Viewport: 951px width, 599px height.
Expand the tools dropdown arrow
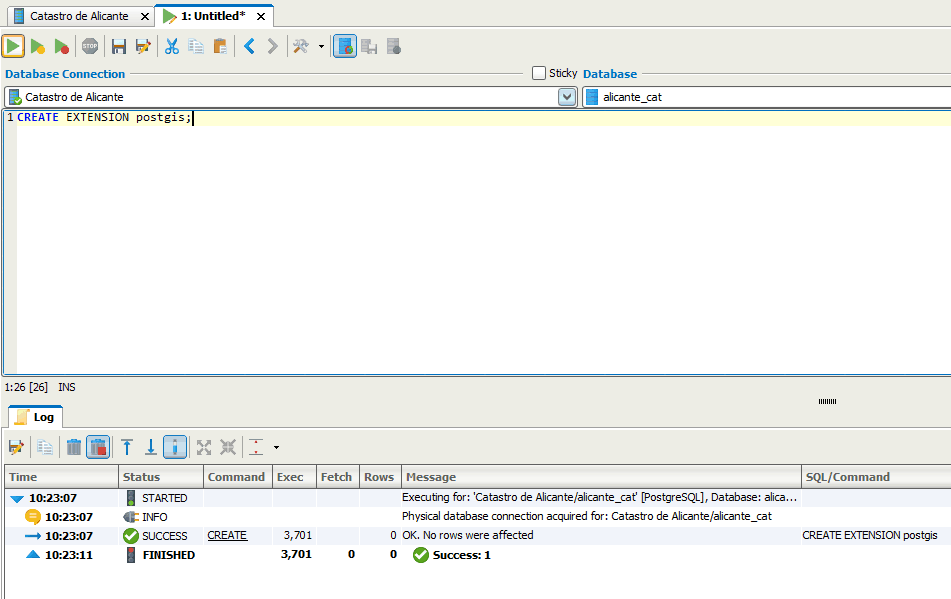pyautogui.click(x=321, y=47)
